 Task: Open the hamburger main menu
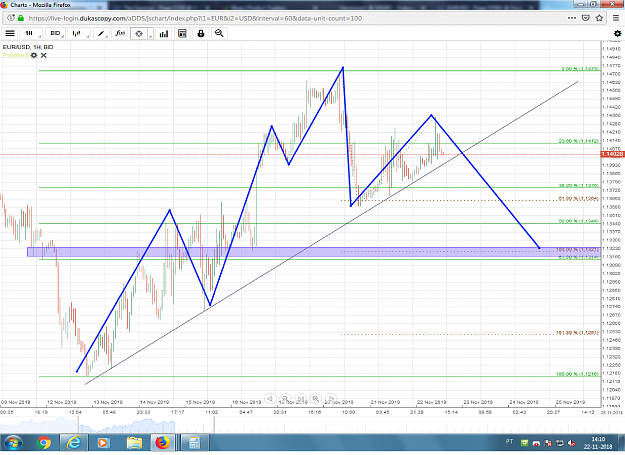click(10, 33)
